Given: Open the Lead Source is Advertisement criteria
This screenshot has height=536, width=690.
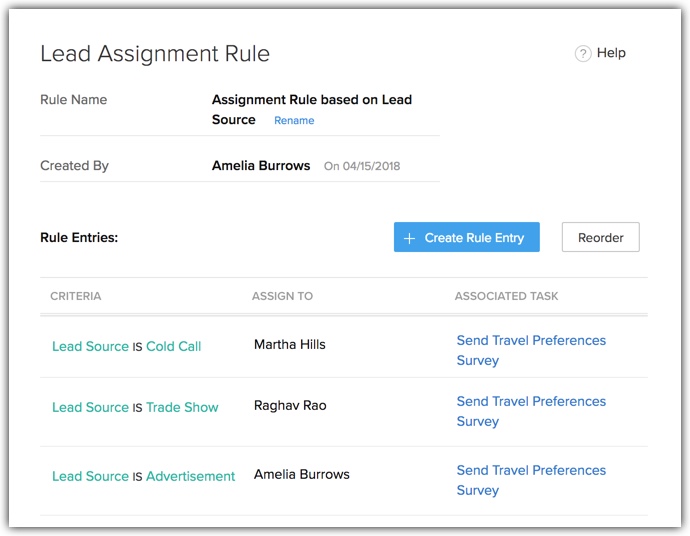Looking at the screenshot, I should (143, 477).
